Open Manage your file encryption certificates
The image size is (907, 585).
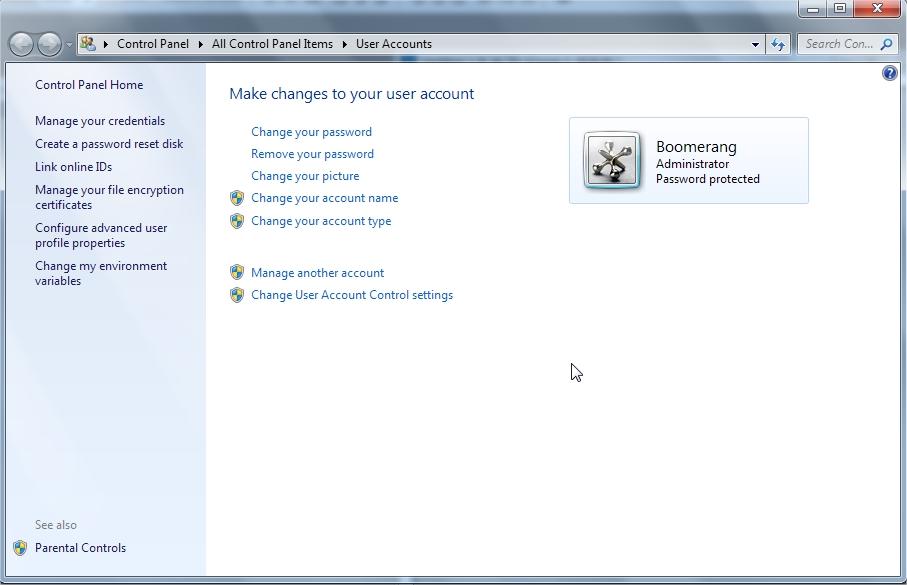point(109,197)
